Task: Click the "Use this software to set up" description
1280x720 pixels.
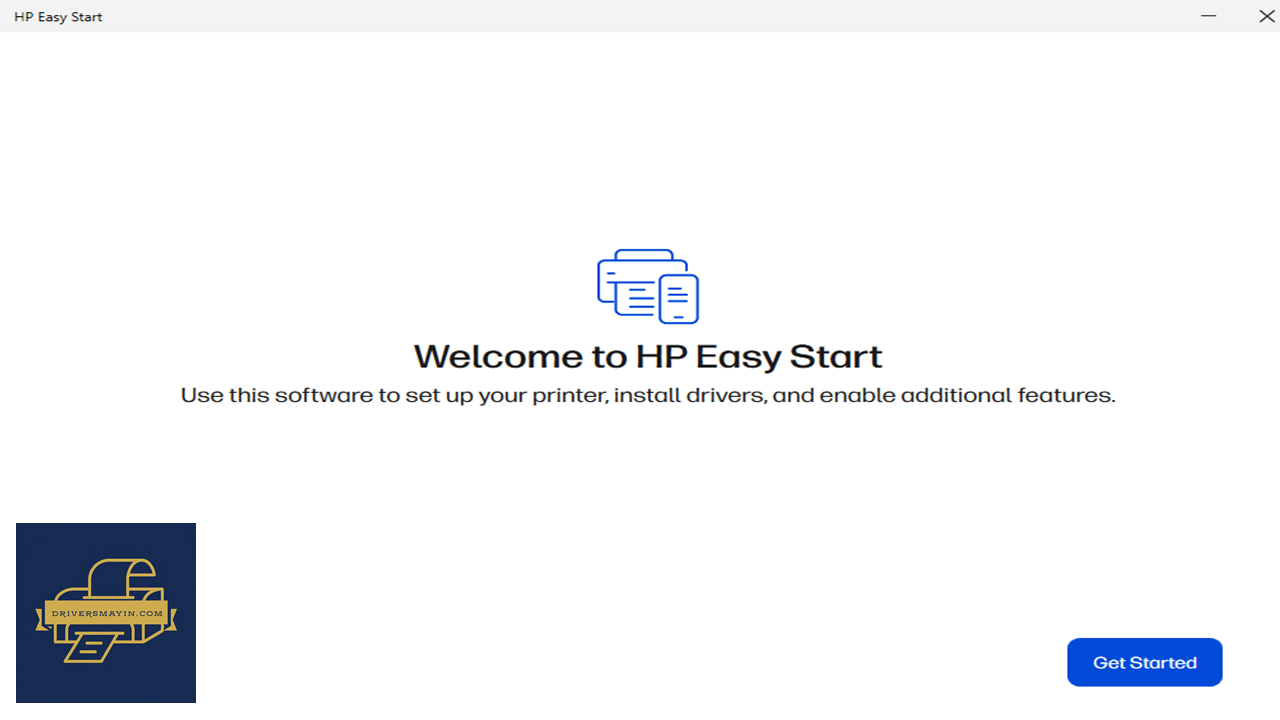Action: pos(648,395)
